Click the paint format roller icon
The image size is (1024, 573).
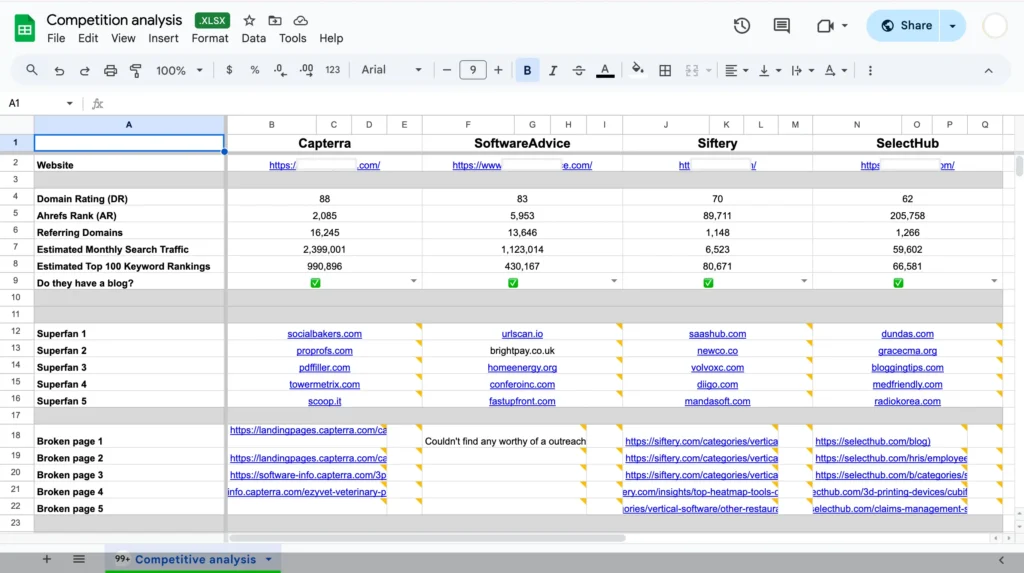coord(135,70)
